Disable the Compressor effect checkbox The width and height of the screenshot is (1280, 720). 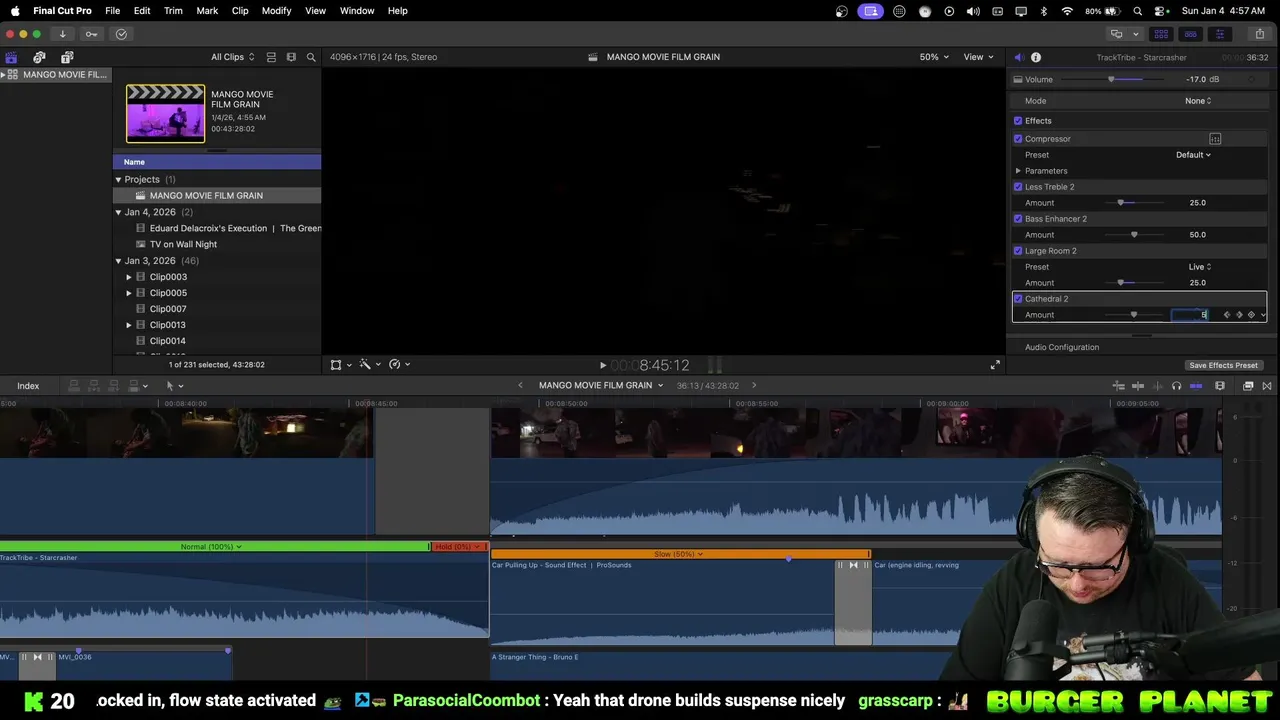[x=1018, y=139]
